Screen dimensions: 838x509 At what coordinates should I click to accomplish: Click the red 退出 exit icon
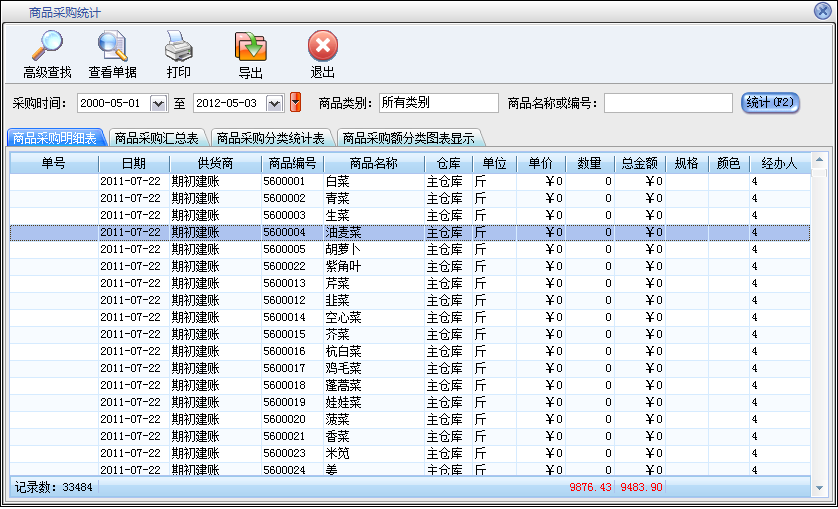click(322, 46)
